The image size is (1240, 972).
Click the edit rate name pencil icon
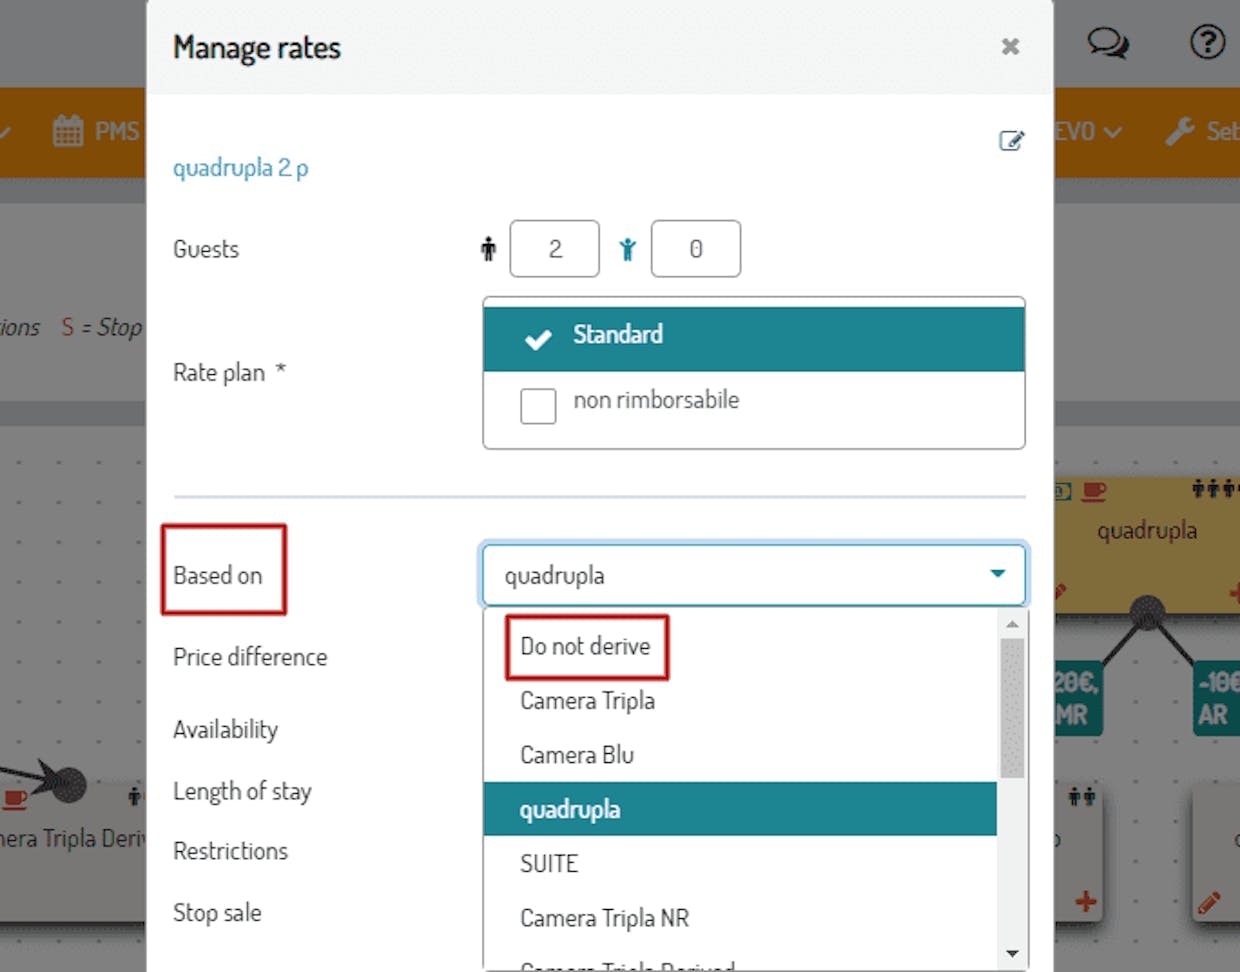[x=1011, y=141]
